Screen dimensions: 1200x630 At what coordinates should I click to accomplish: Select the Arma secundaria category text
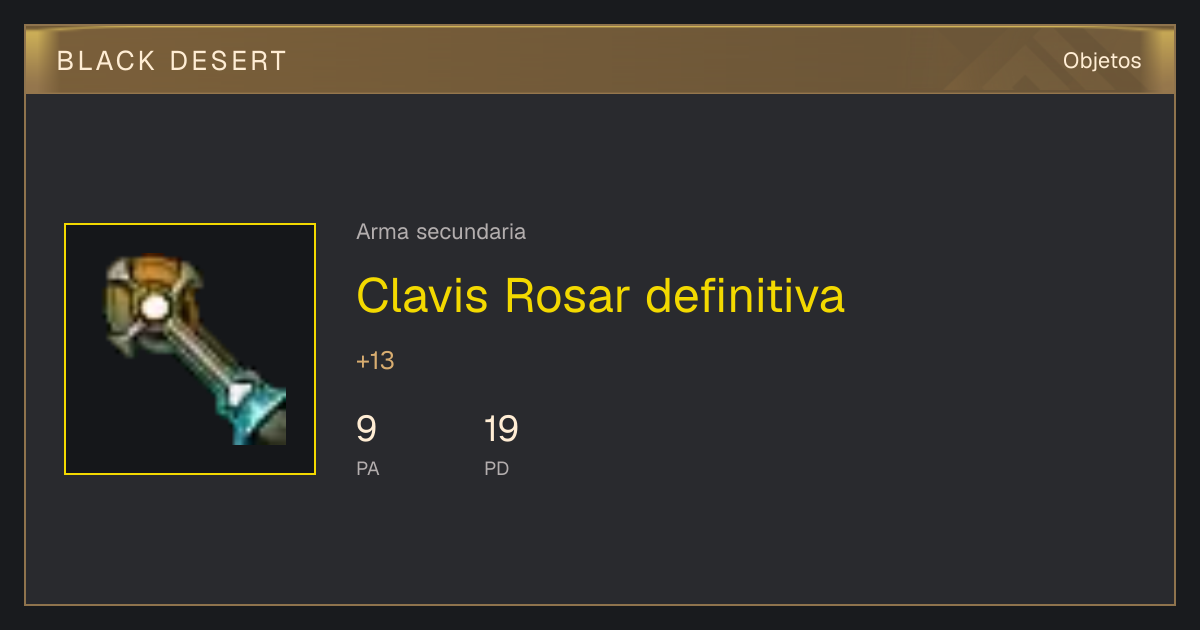click(441, 232)
